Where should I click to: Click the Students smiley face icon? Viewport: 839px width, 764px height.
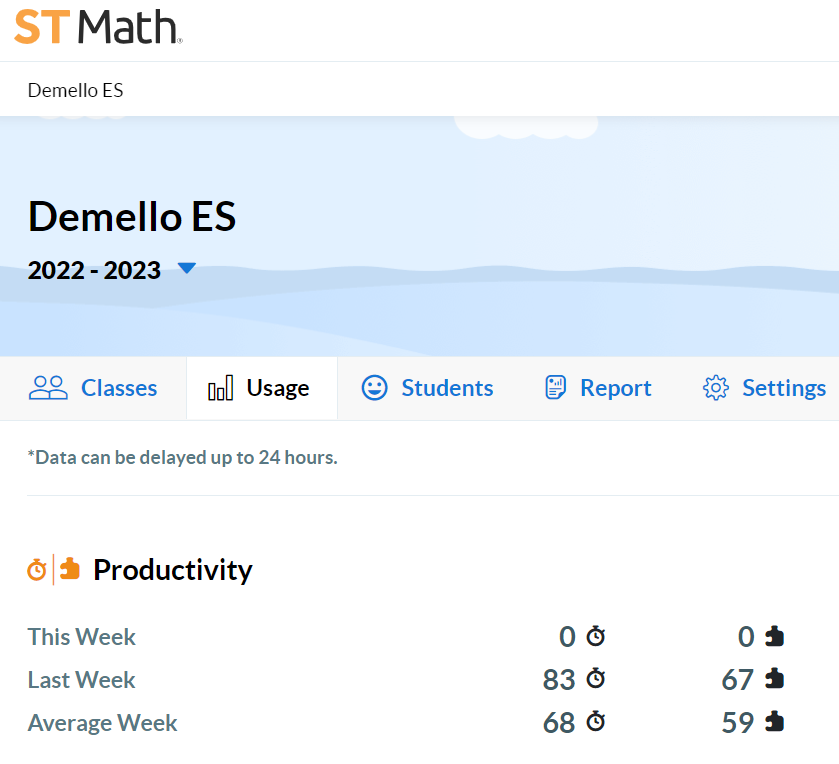click(x=375, y=388)
